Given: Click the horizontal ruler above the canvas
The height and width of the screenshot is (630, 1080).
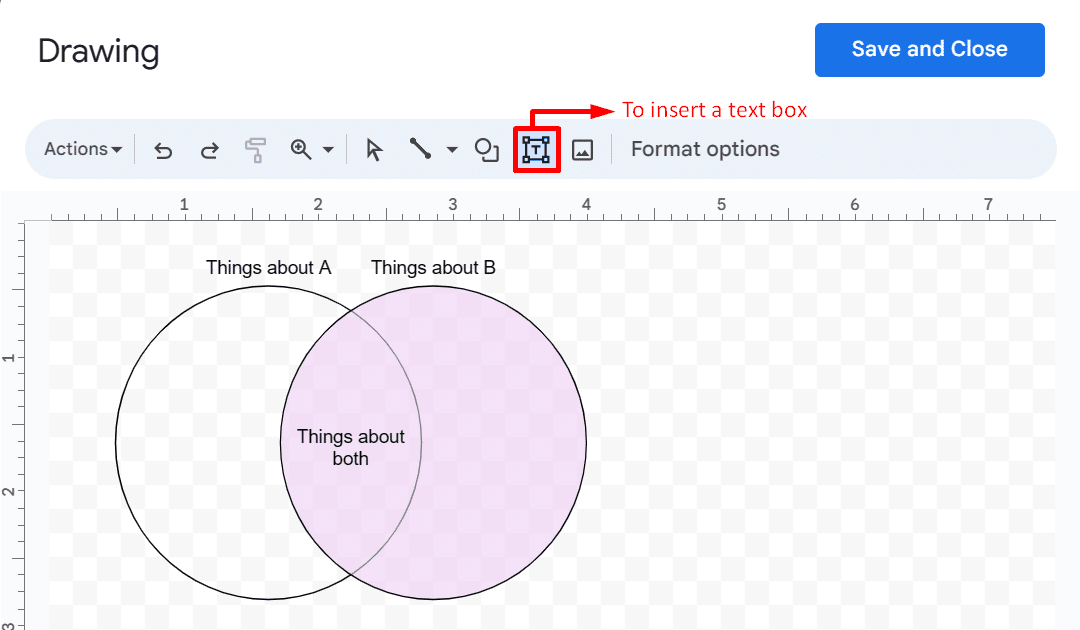Looking at the screenshot, I should (x=500, y=207).
